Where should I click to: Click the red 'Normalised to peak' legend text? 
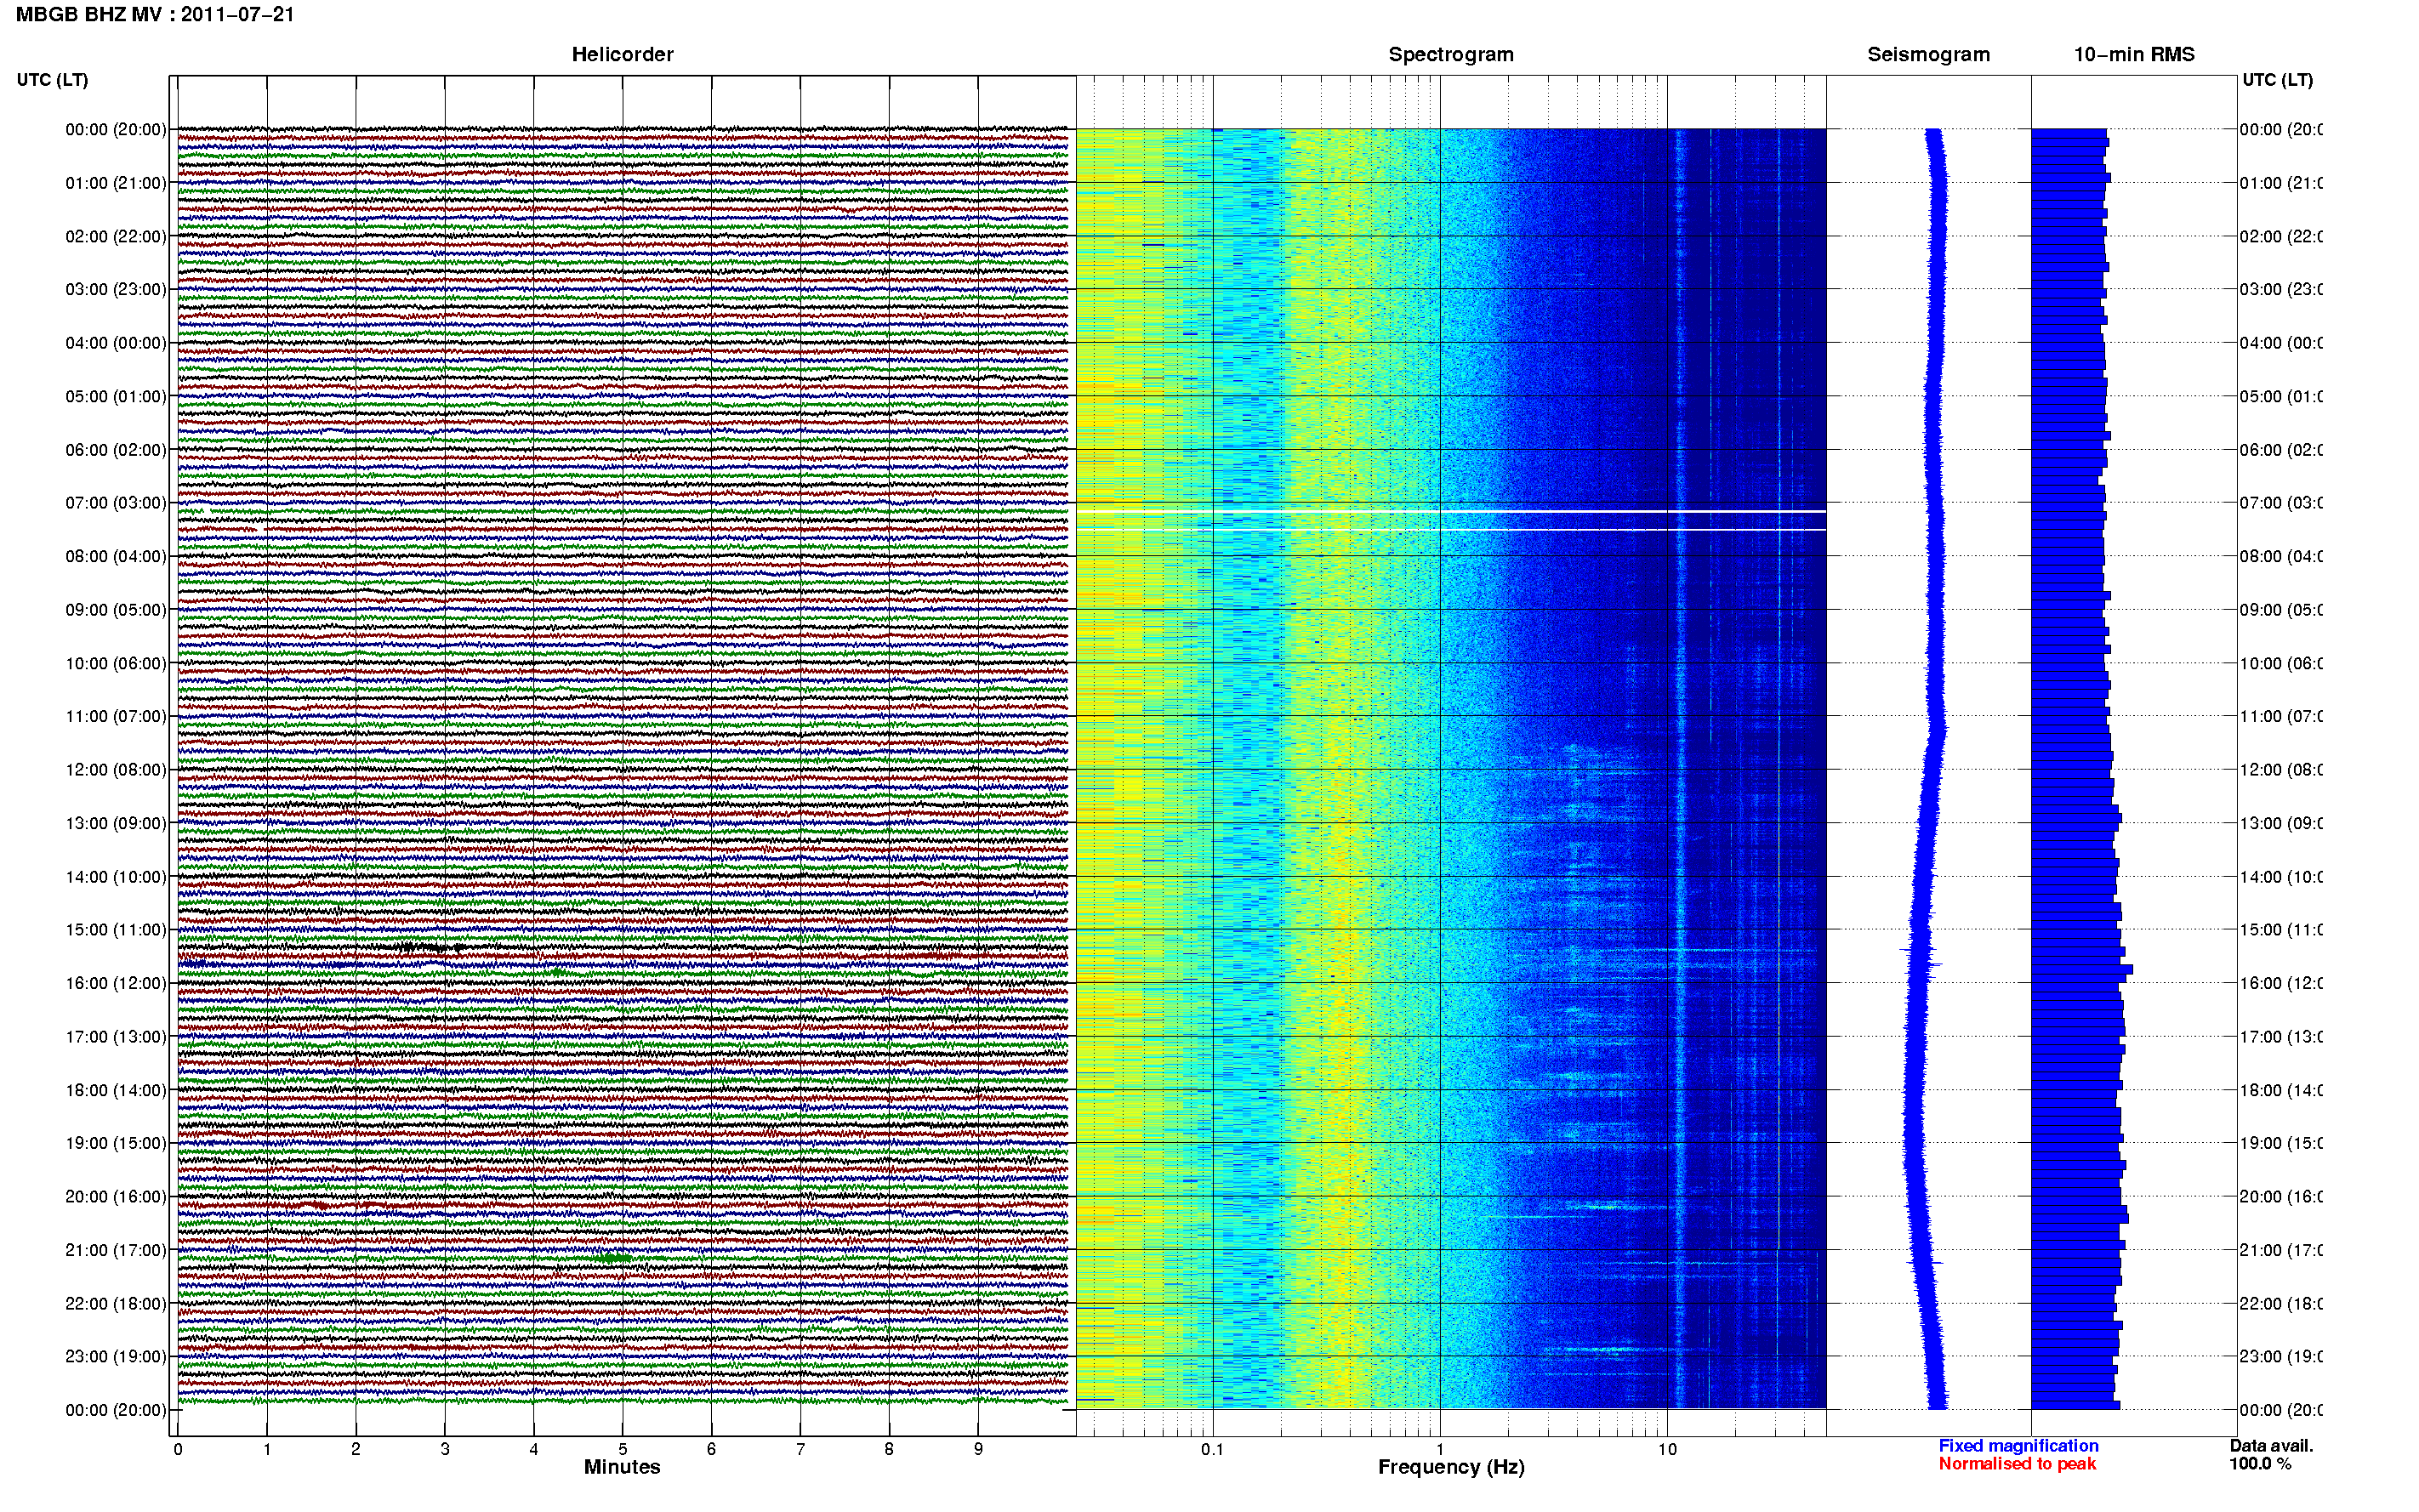point(2017,1464)
